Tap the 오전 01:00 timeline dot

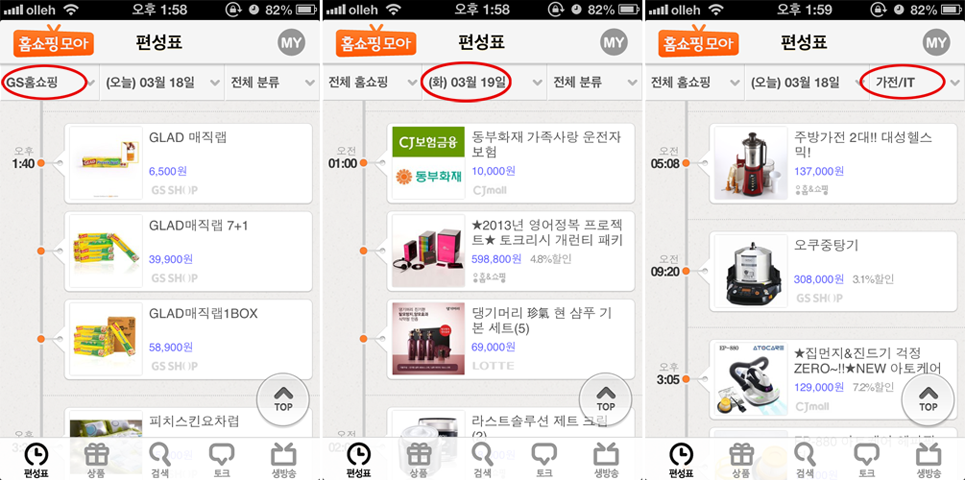point(363,163)
